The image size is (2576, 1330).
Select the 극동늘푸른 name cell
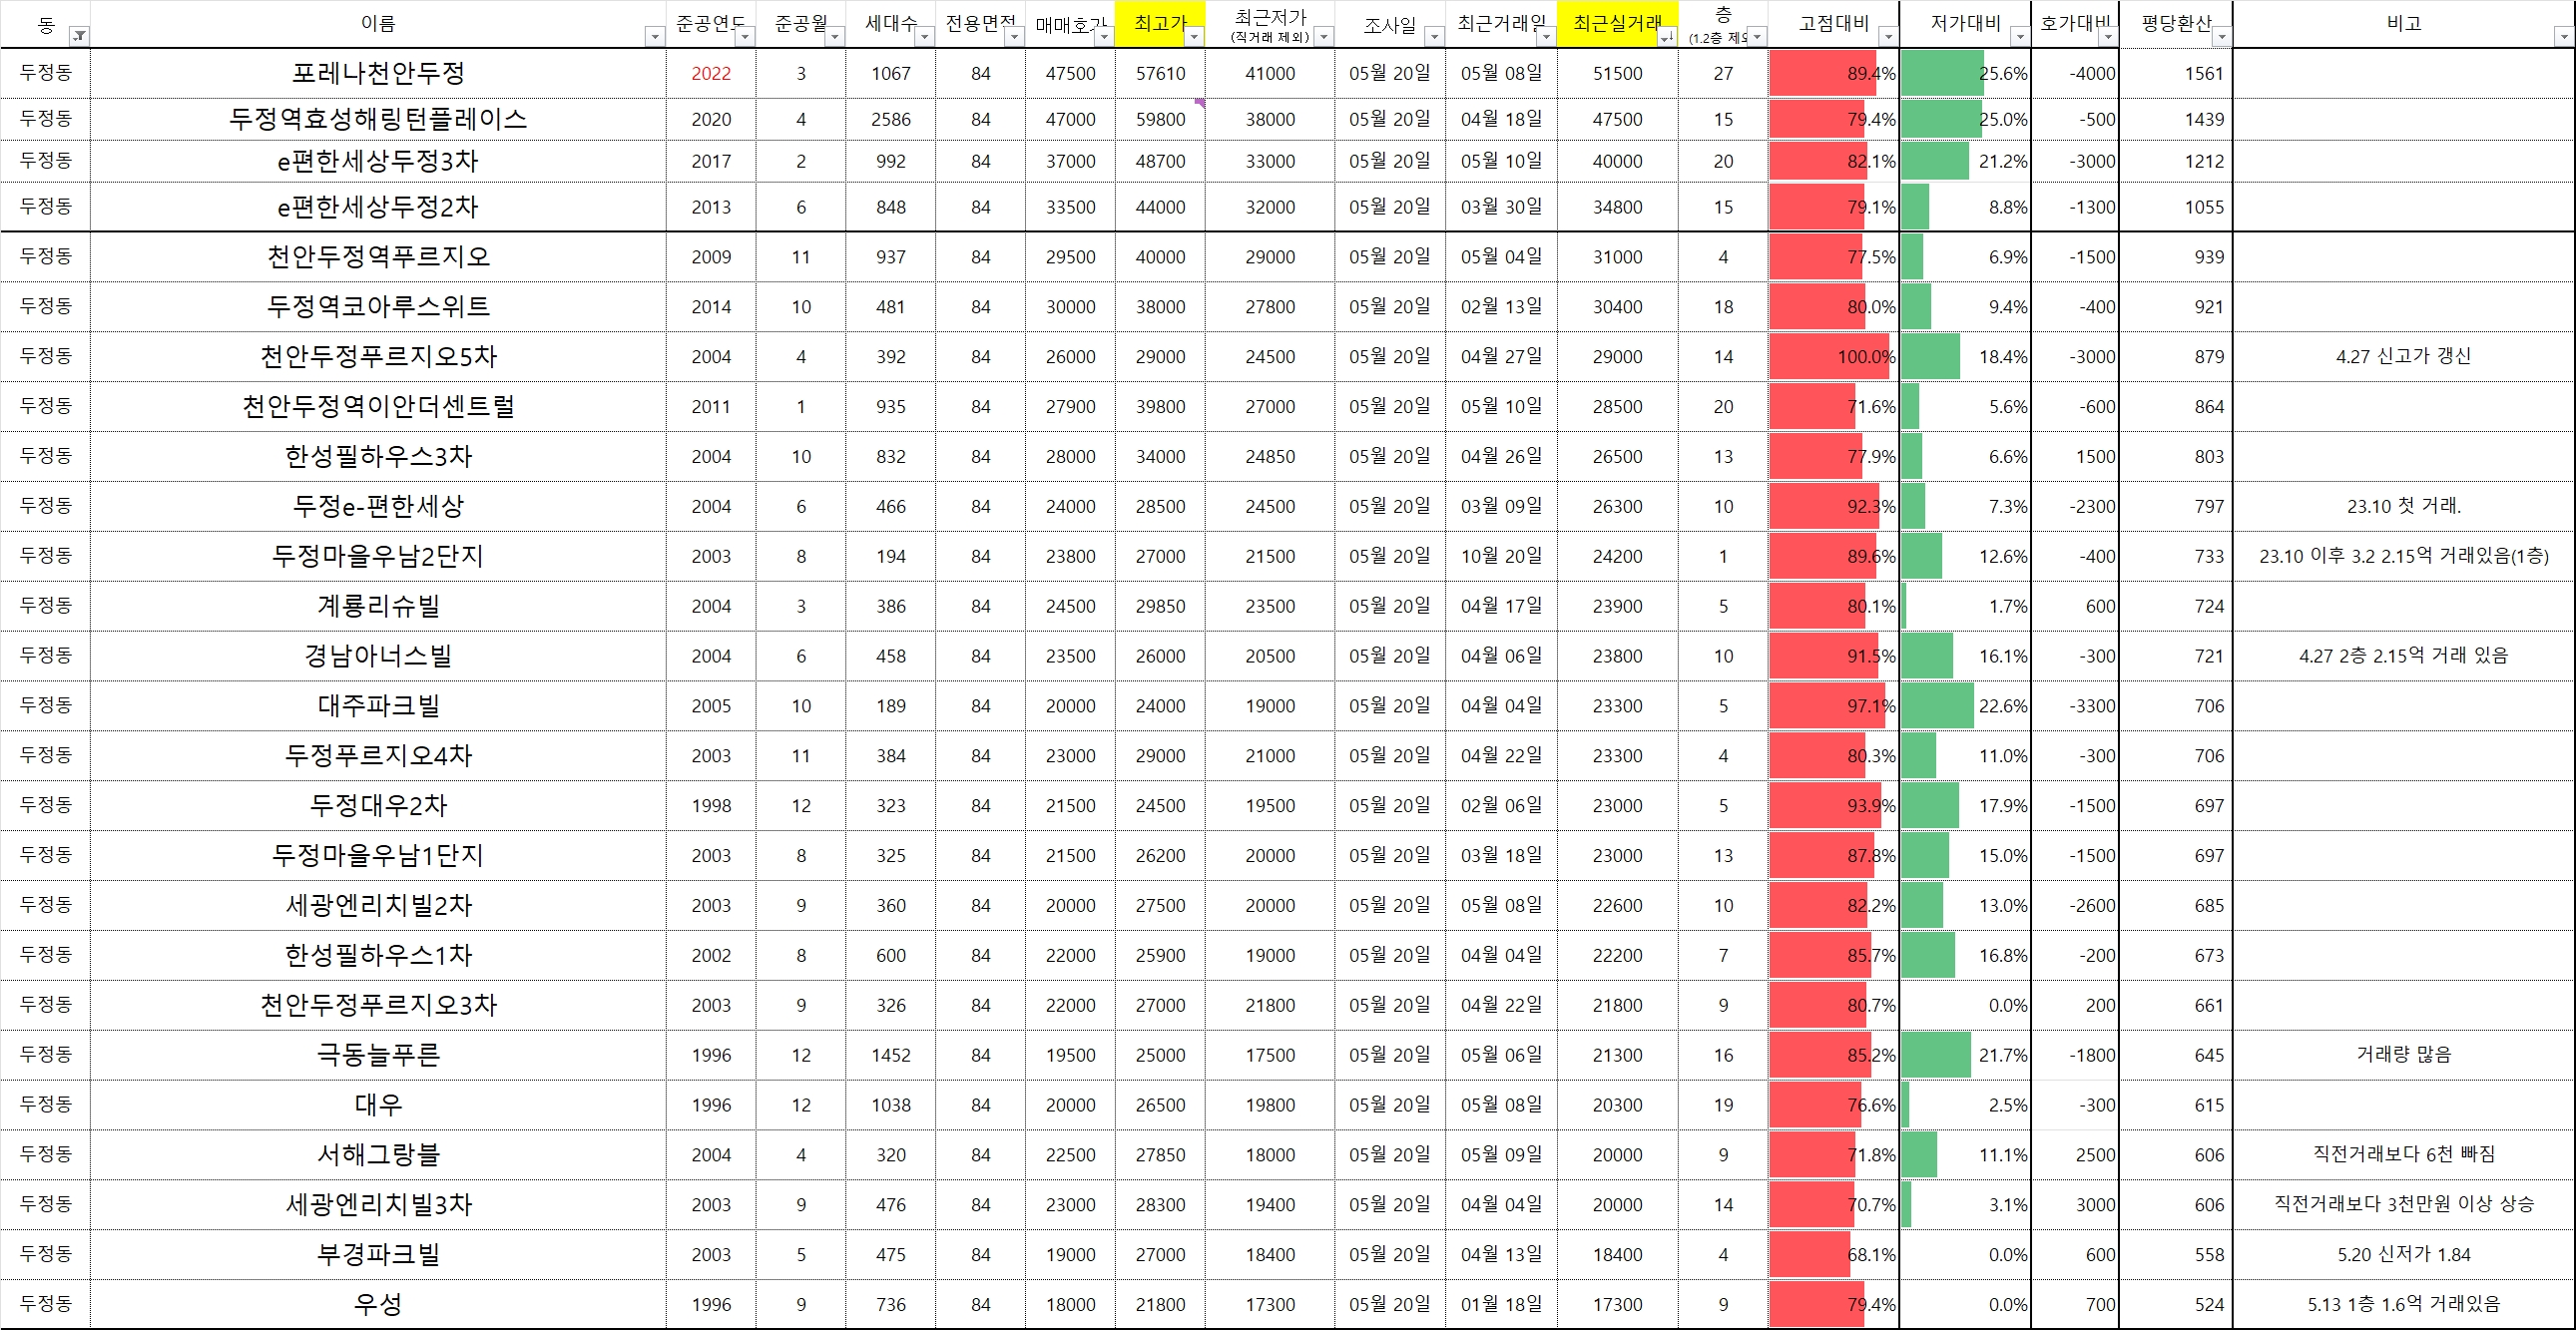point(378,1055)
